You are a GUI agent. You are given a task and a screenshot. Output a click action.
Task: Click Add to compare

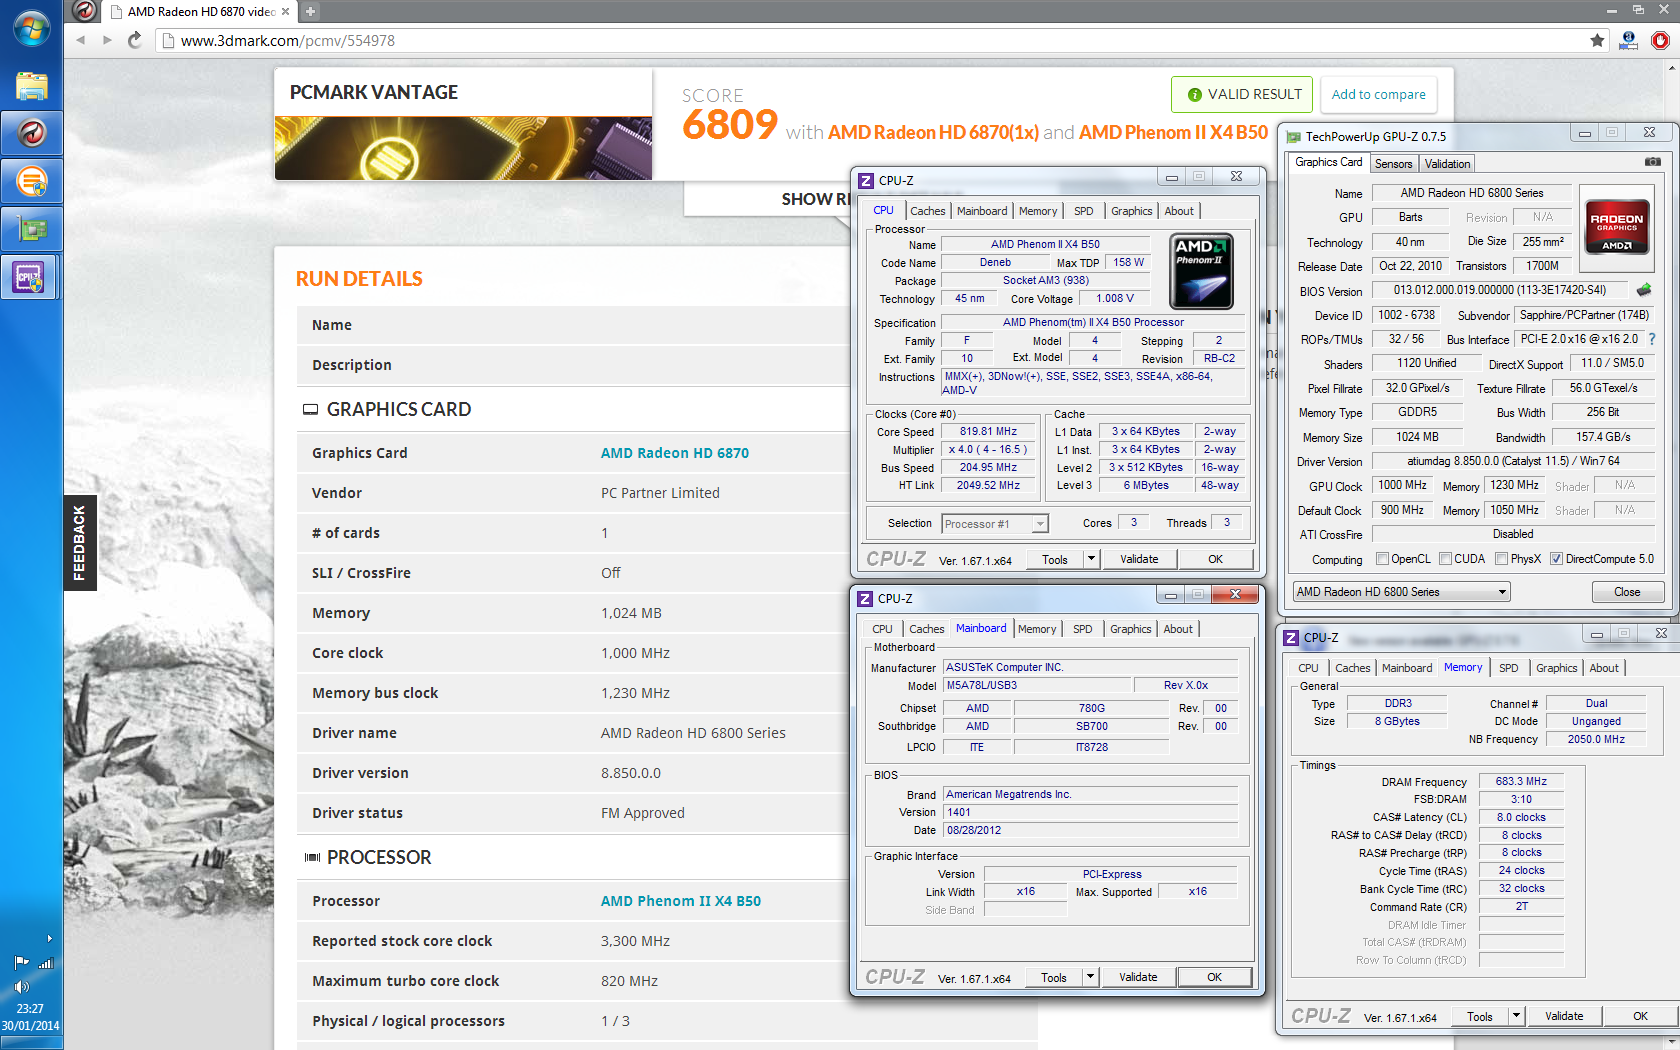click(x=1378, y=94)
